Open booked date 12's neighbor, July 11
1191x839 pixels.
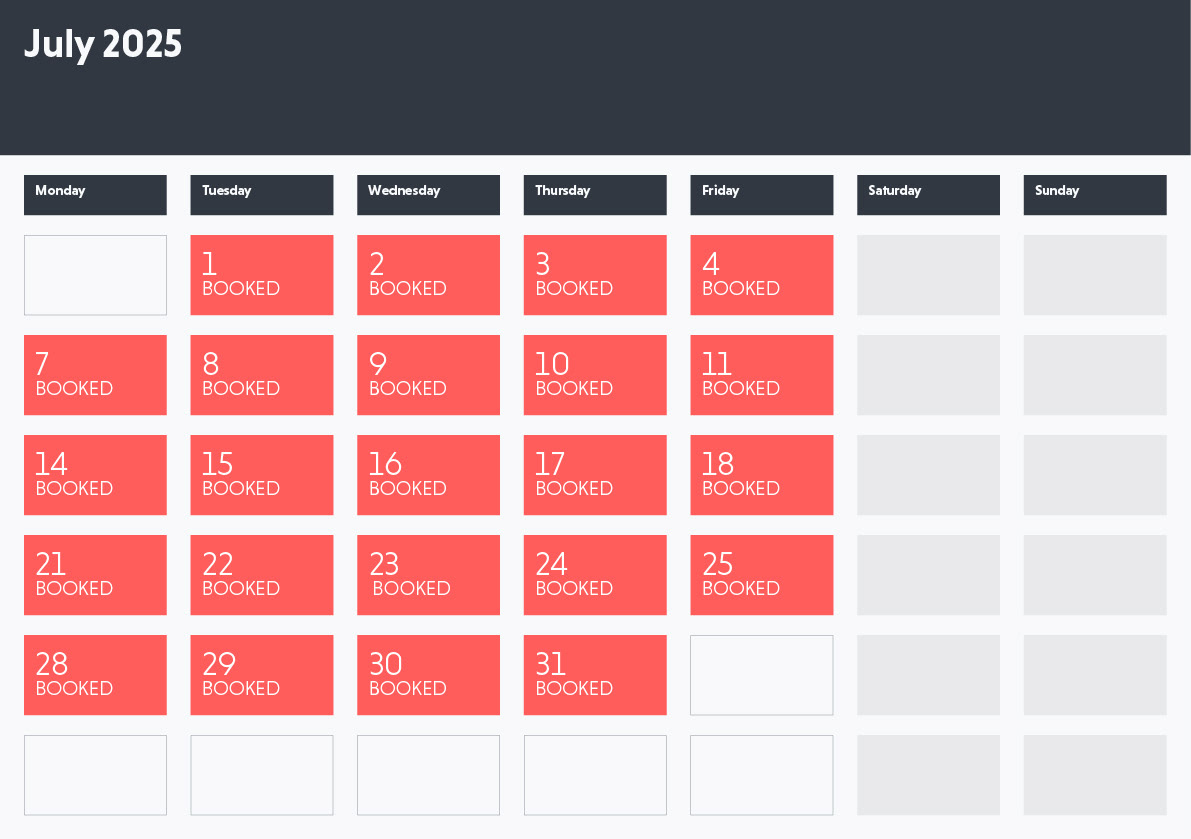point(761,375)
